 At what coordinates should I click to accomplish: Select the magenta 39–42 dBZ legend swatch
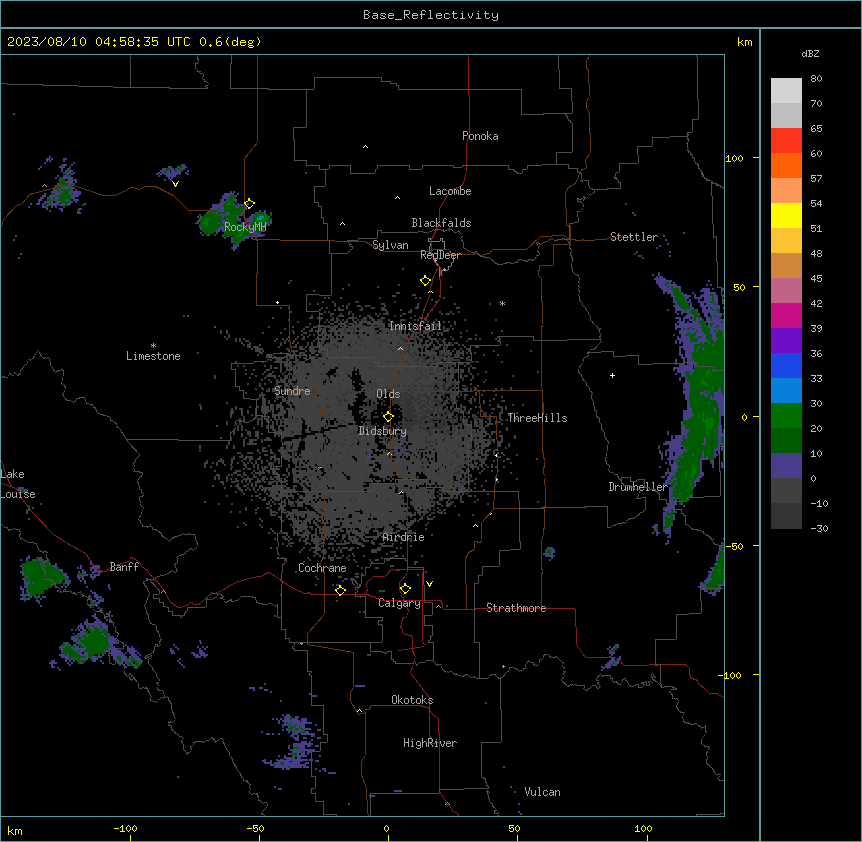pyautogui.click(x=786, y=315)
